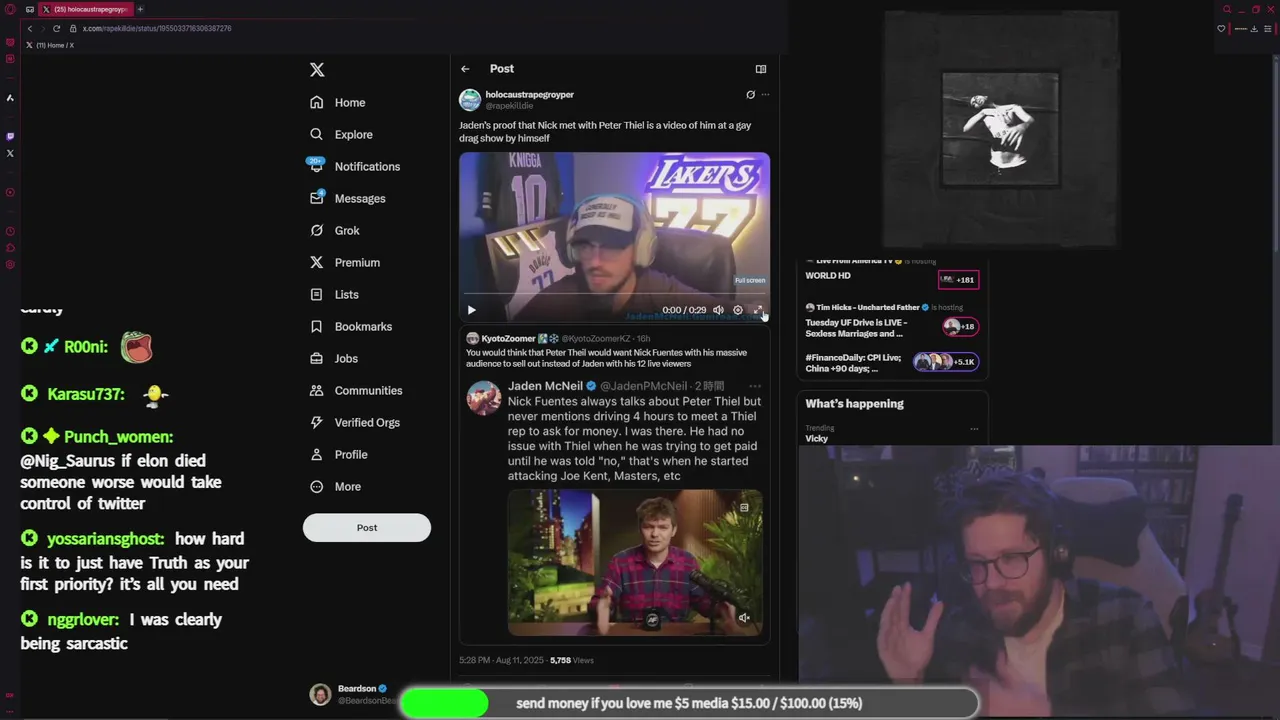The width and height of the screenshot is (1280, 720).
Task: Open the X panel in browser sidebar
Action: [10, 153]
